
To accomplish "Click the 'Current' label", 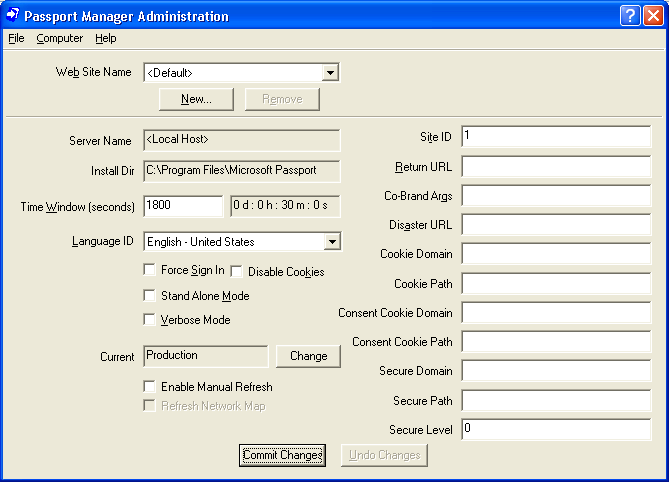I will click(x=117, y=357).
